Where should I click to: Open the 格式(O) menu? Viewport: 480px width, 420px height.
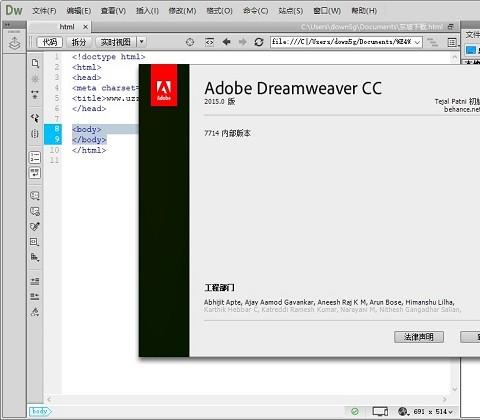pyautogui.click(x=219, y=11)
